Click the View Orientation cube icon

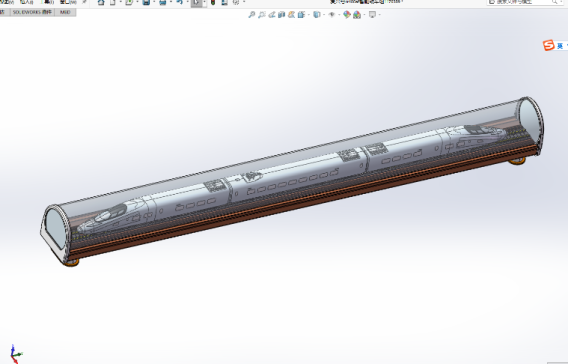click(x=301, y=14)
